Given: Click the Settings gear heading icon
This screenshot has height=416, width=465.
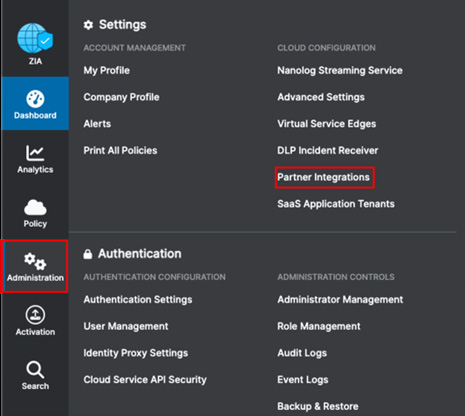Looking at the screenshot, I should [x=88, y=25].
